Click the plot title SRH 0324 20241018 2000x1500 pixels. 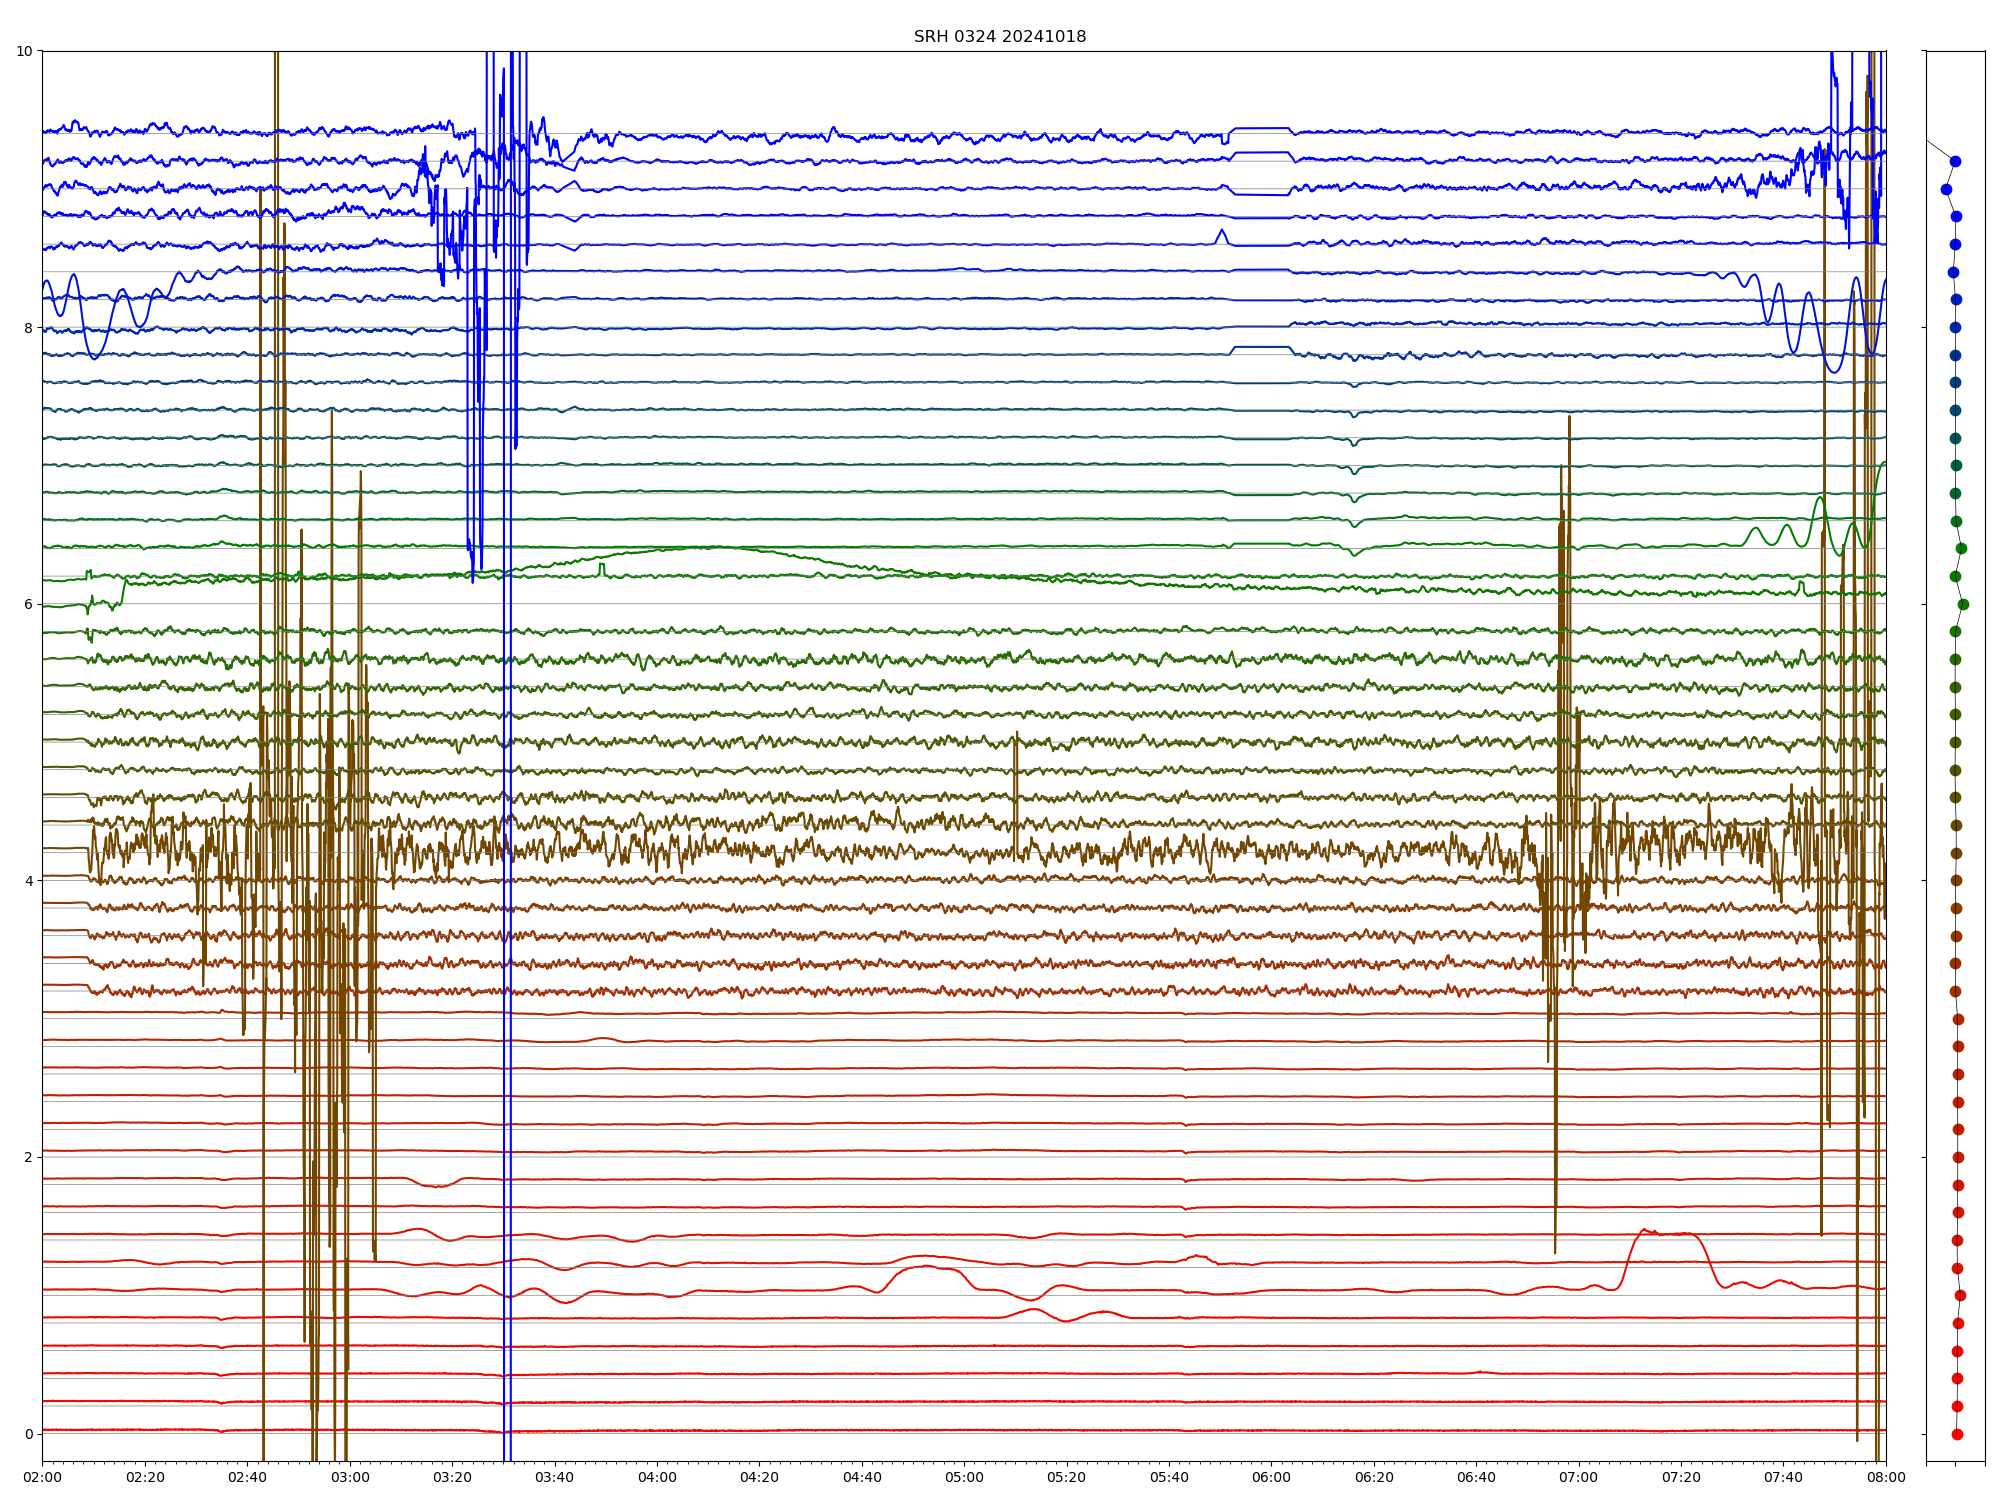(x=999, y=37)
